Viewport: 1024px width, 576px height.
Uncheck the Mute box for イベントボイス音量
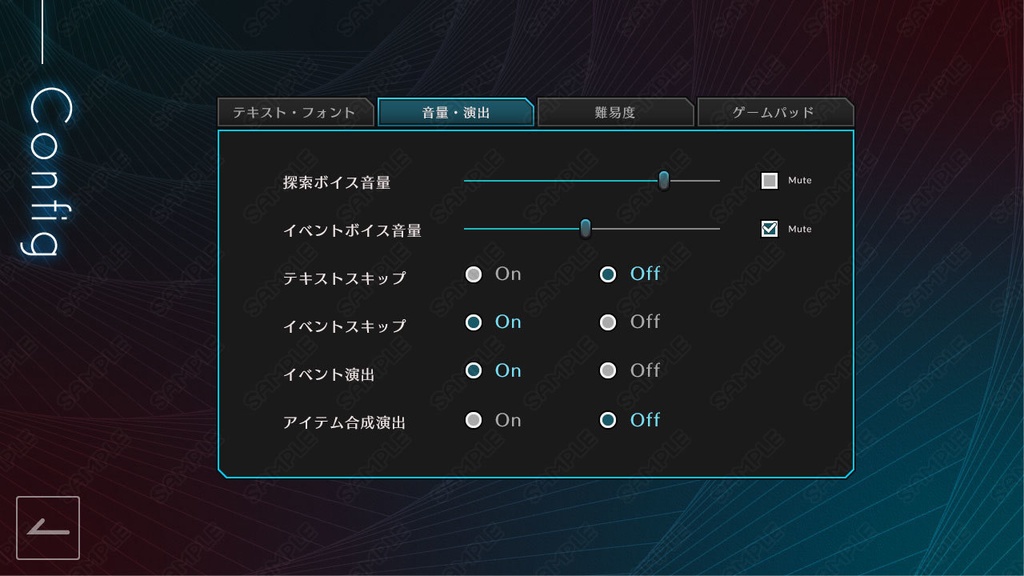point(770,228)
